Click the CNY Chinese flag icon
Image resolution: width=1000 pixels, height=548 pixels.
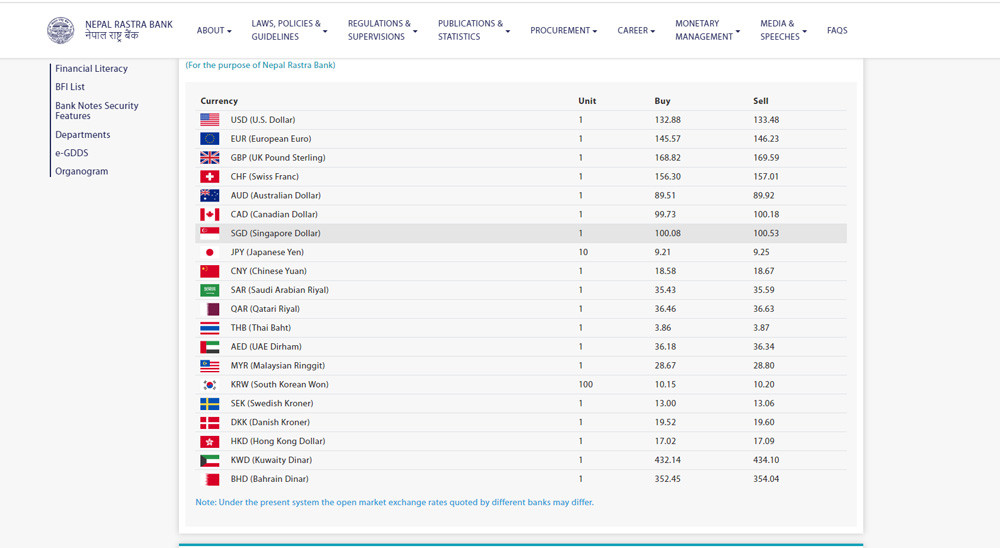[x=209, y=271]
